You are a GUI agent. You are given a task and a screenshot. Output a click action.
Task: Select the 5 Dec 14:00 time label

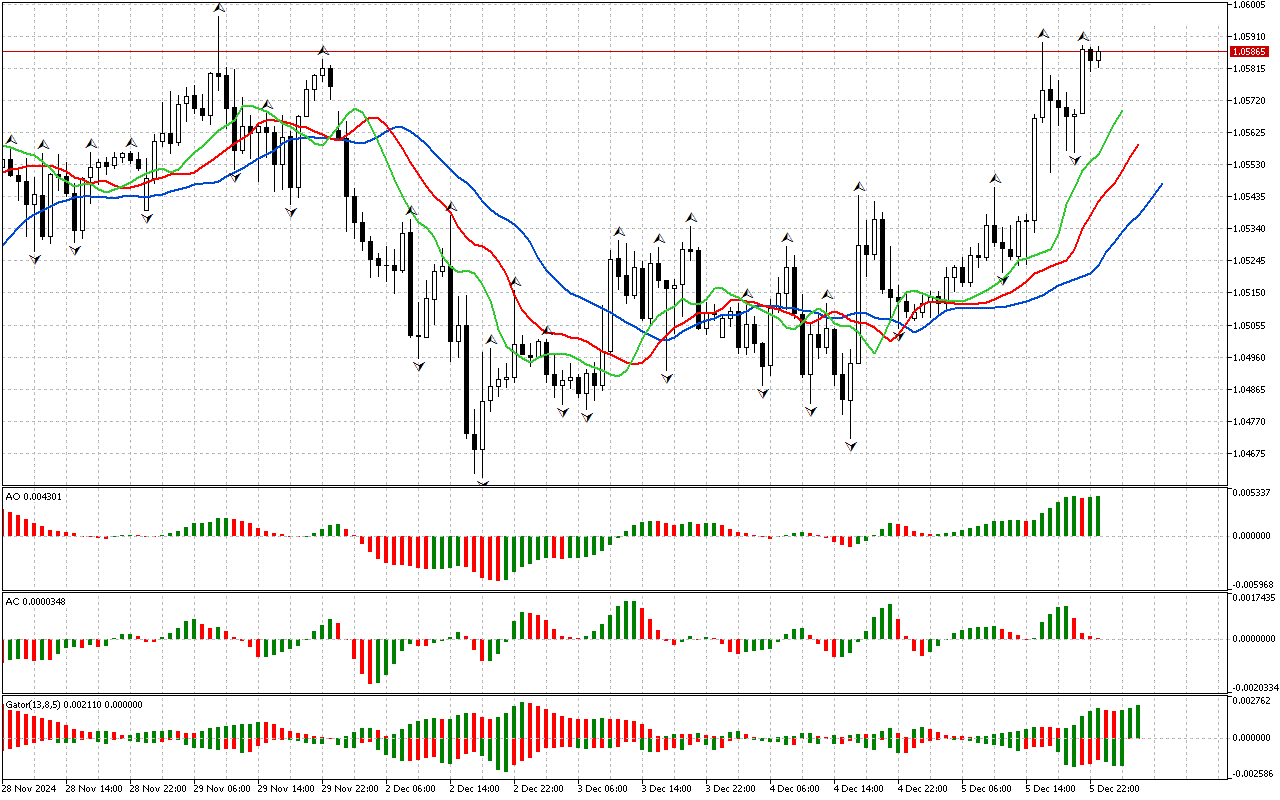1050,789
